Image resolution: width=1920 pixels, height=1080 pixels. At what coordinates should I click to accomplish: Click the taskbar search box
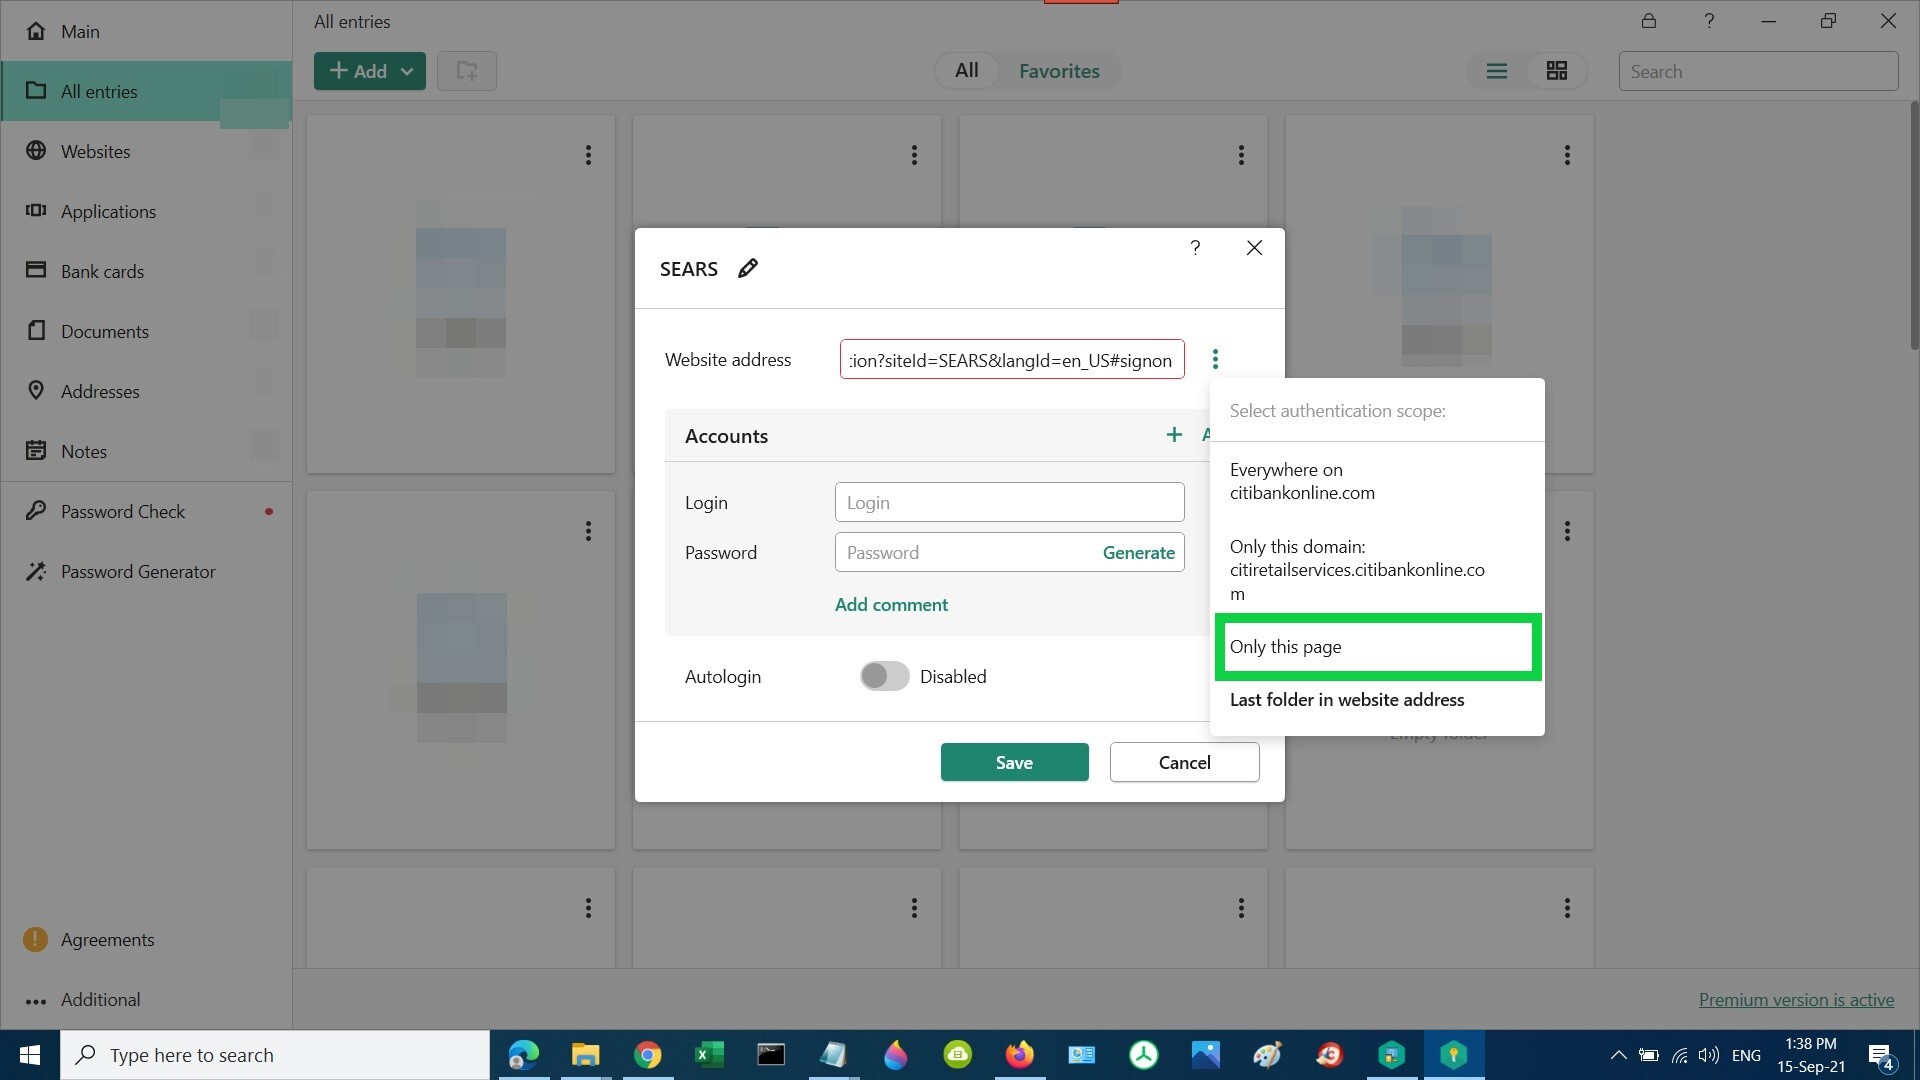275,1055
